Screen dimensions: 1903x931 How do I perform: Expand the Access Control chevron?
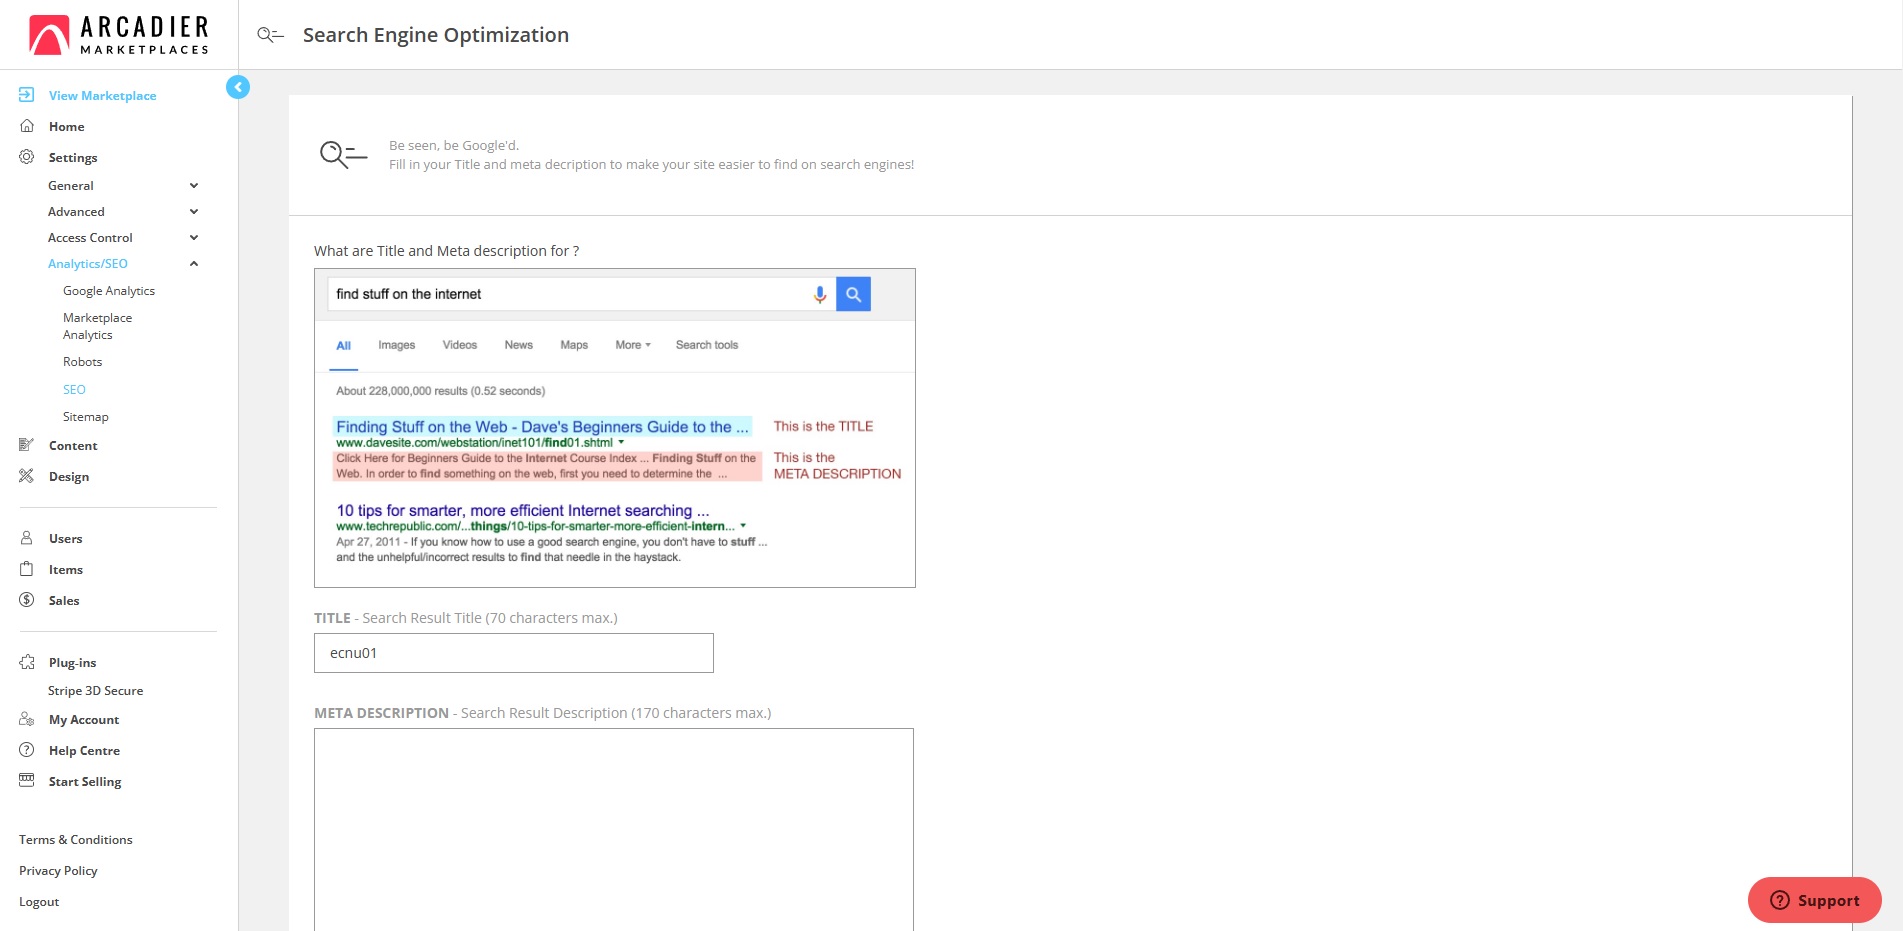click(194, 238)
